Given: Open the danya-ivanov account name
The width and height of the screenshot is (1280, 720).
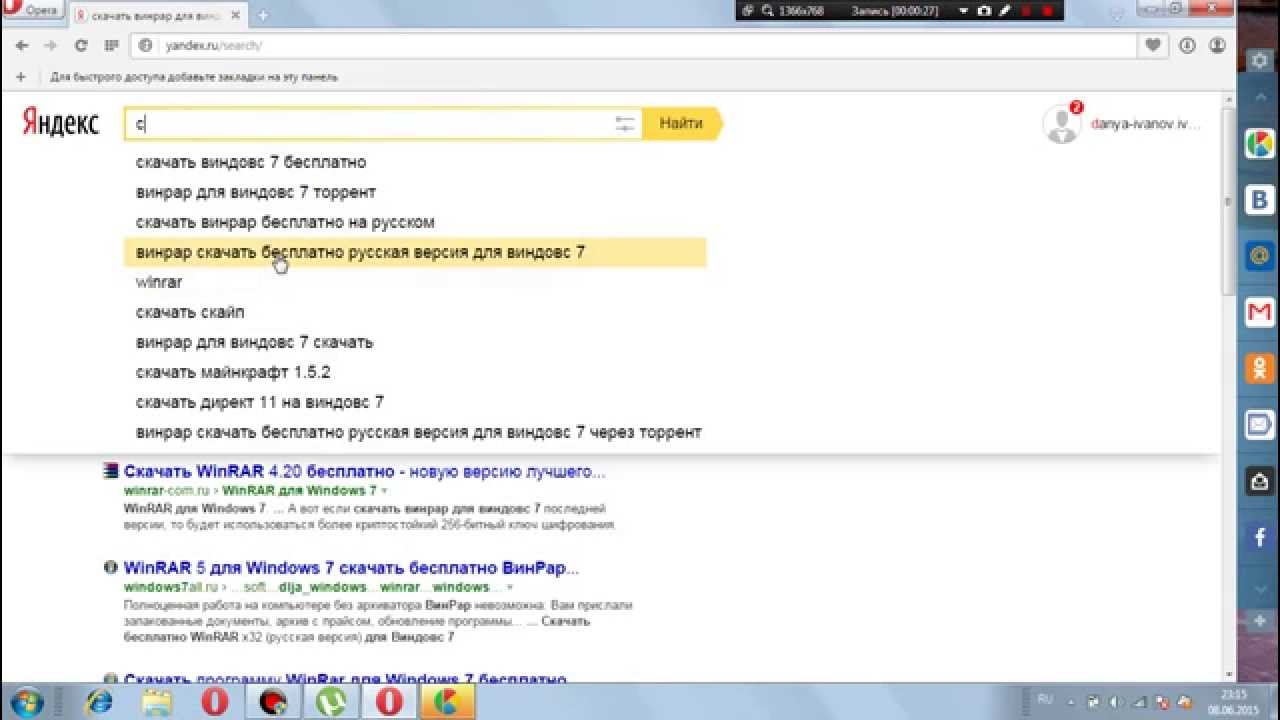Looking at the screenshot, I should (1145, 124).
